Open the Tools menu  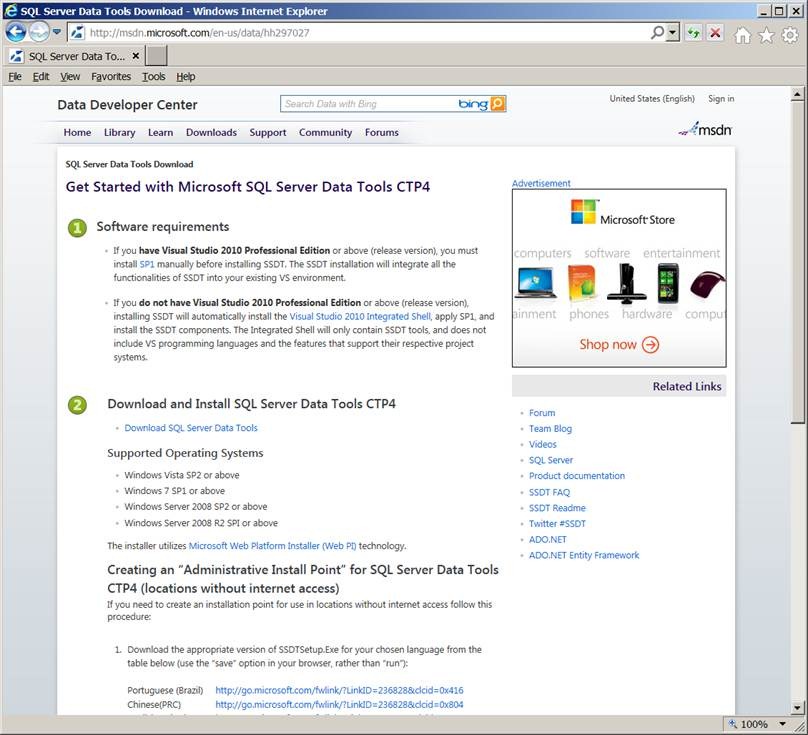pos(154,76)
